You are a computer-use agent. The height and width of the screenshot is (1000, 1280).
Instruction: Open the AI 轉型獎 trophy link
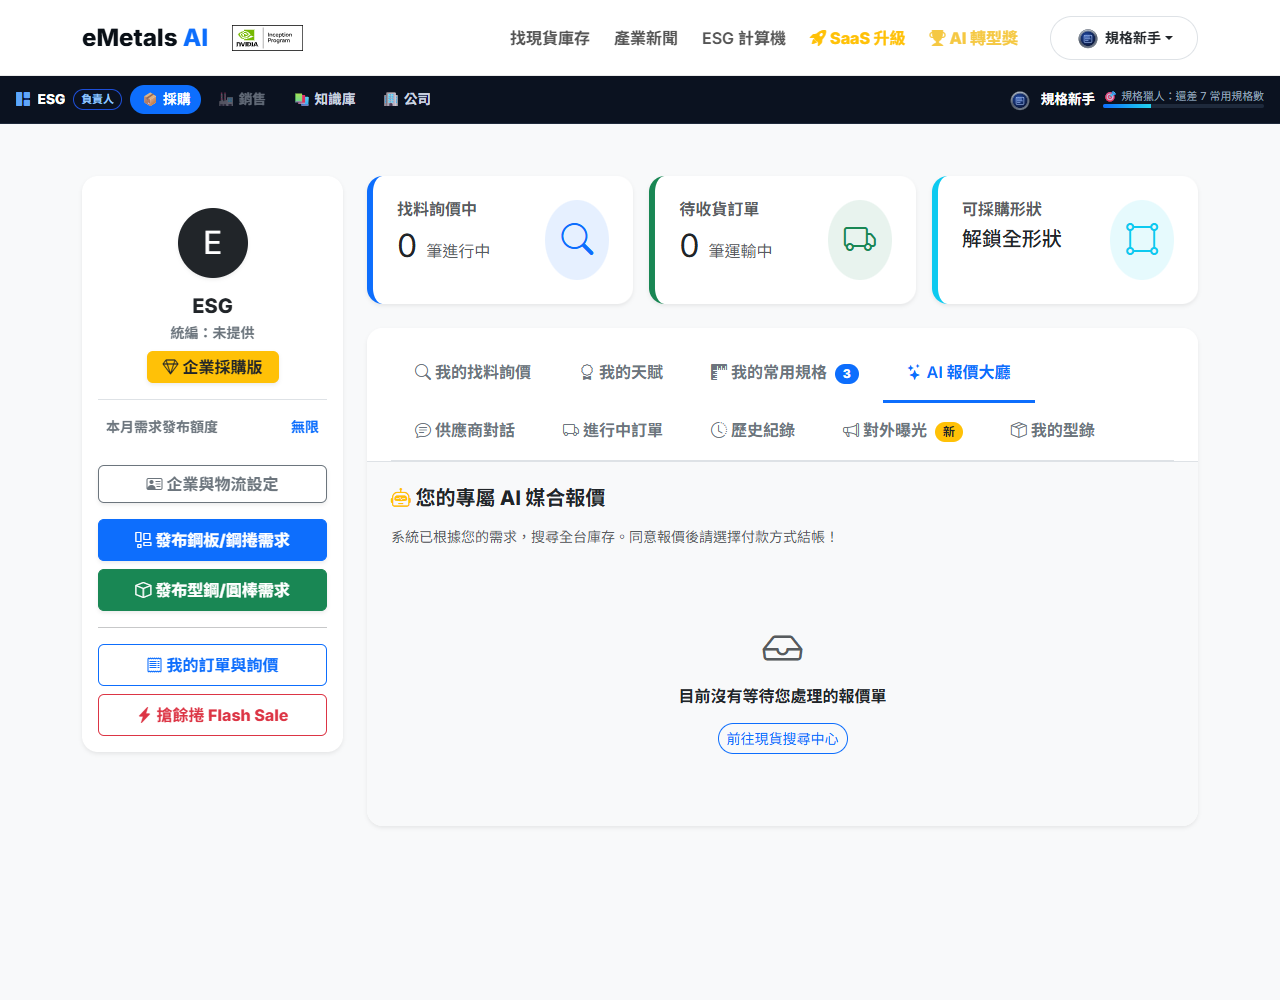coord(974,38)
